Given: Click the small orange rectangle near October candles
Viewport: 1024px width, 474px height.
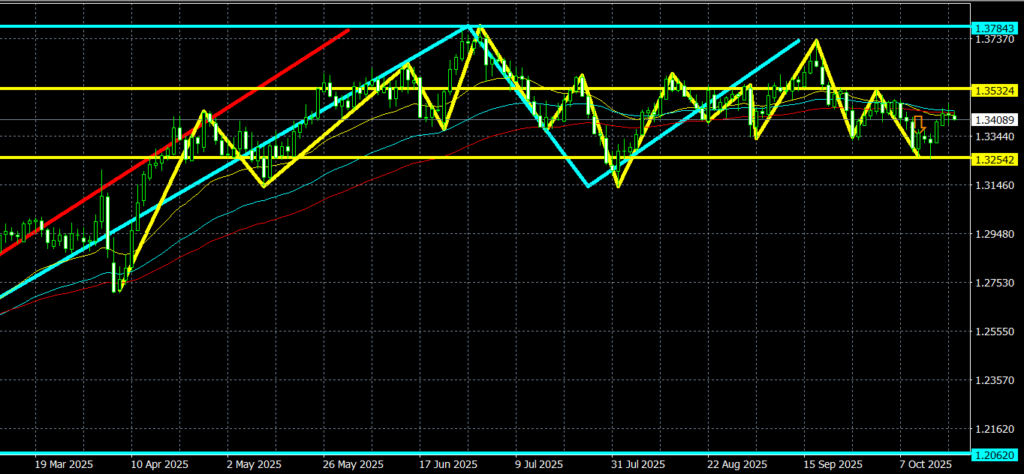Looking at the screenshot, I should [x=918, y=122].
